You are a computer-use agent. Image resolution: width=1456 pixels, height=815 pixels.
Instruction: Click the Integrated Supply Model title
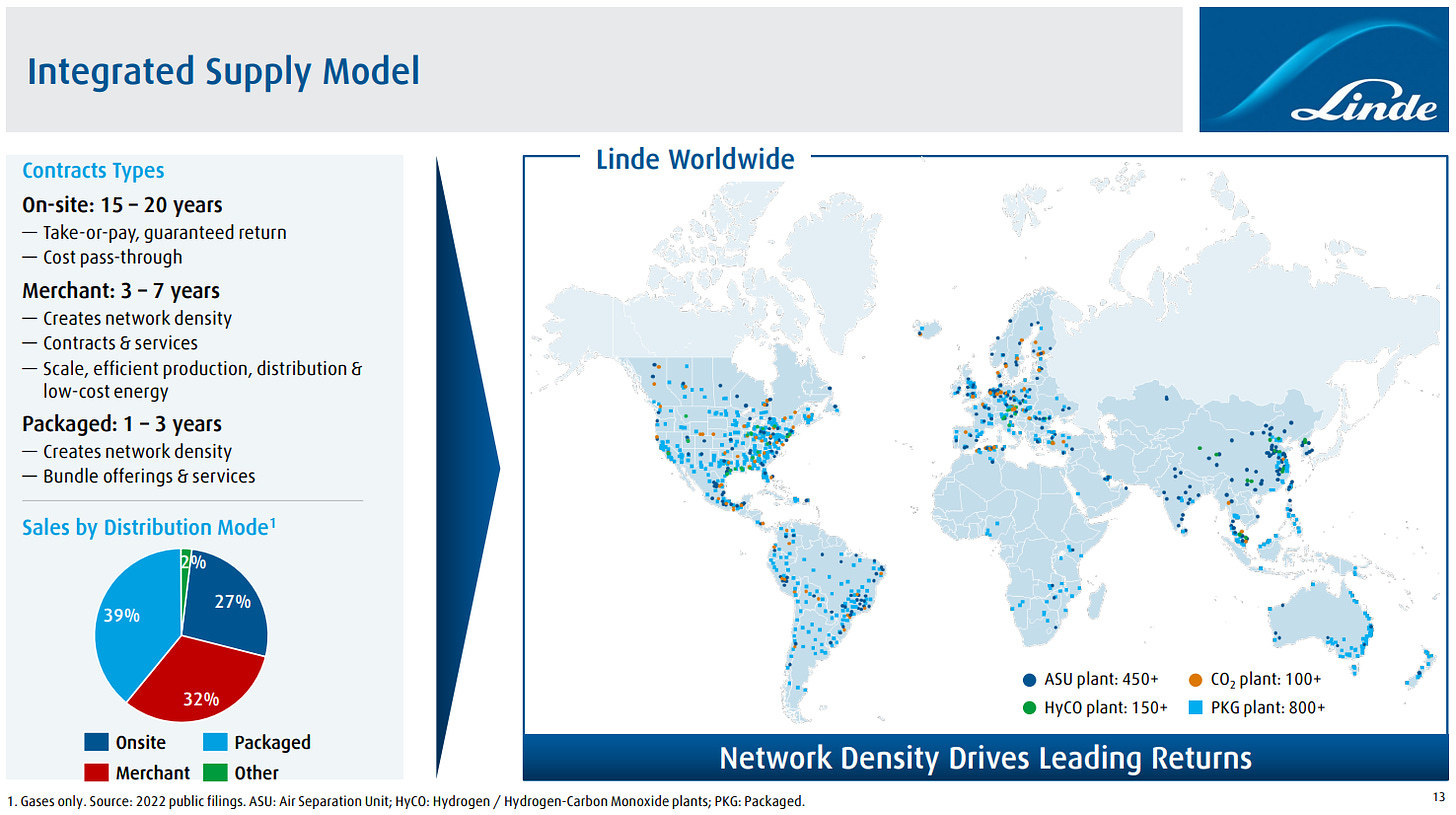[x=224, y=71]
